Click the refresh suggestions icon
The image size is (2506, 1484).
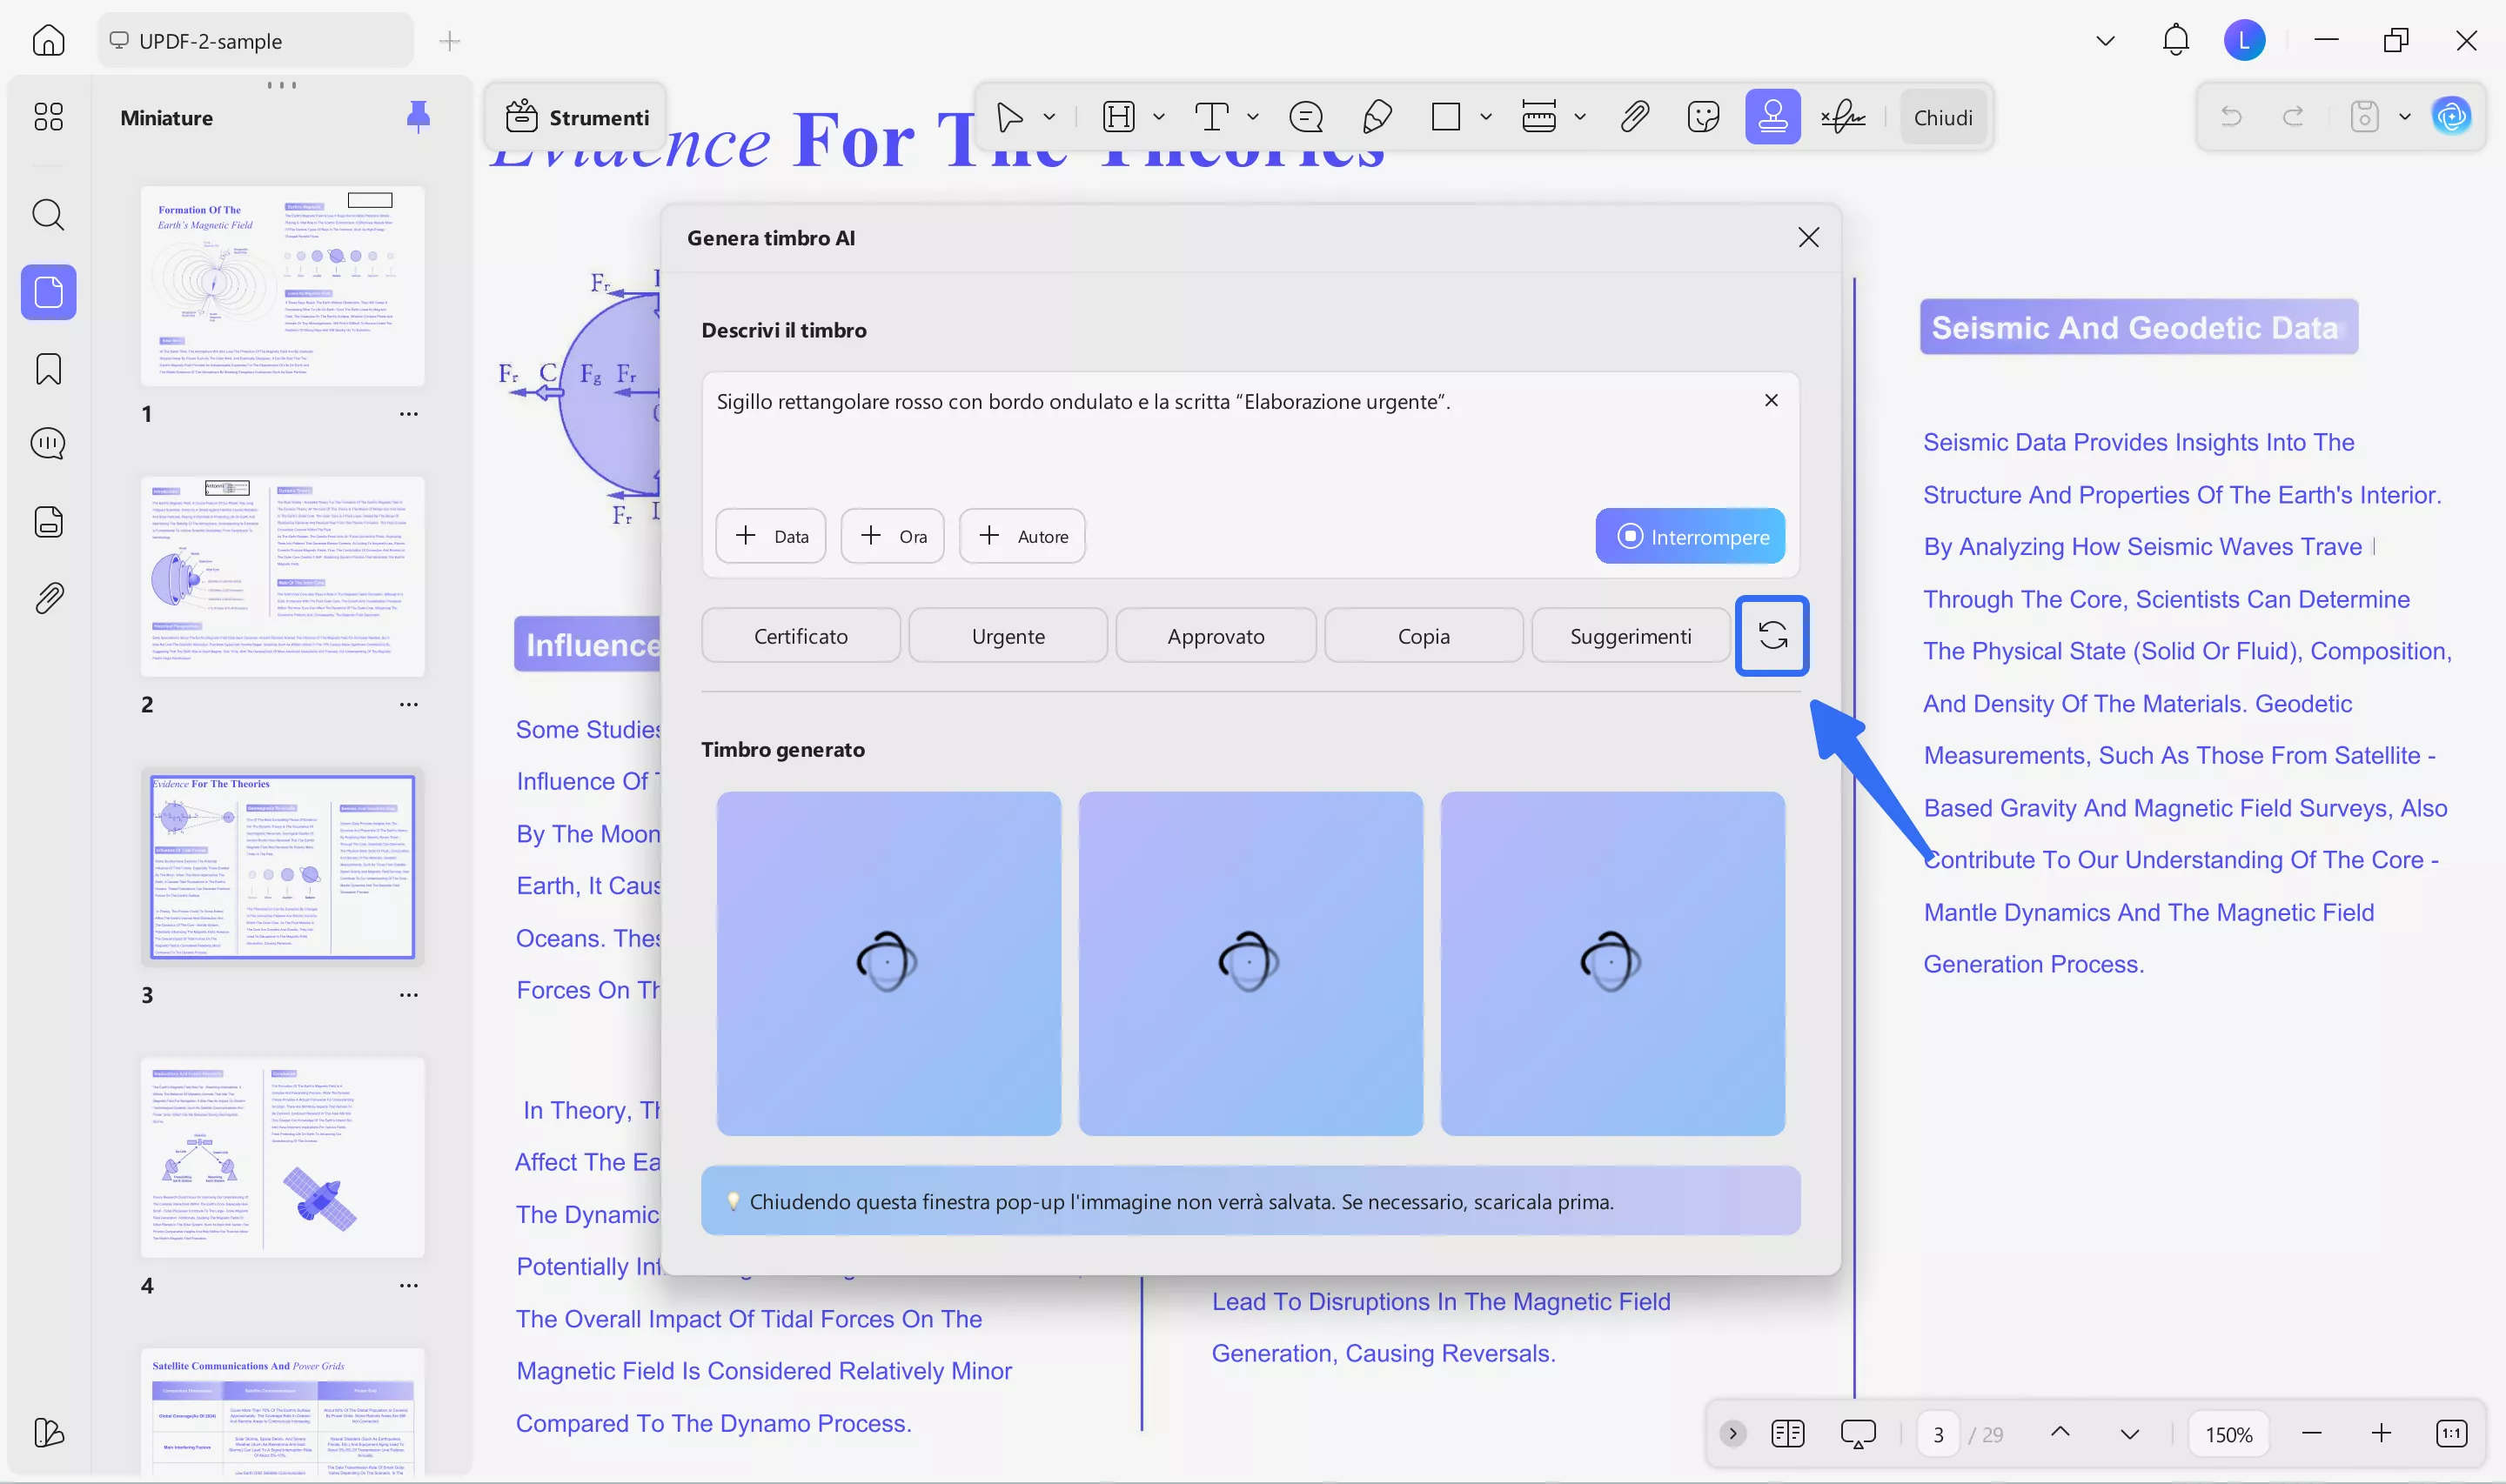[x=1772, y=636]
